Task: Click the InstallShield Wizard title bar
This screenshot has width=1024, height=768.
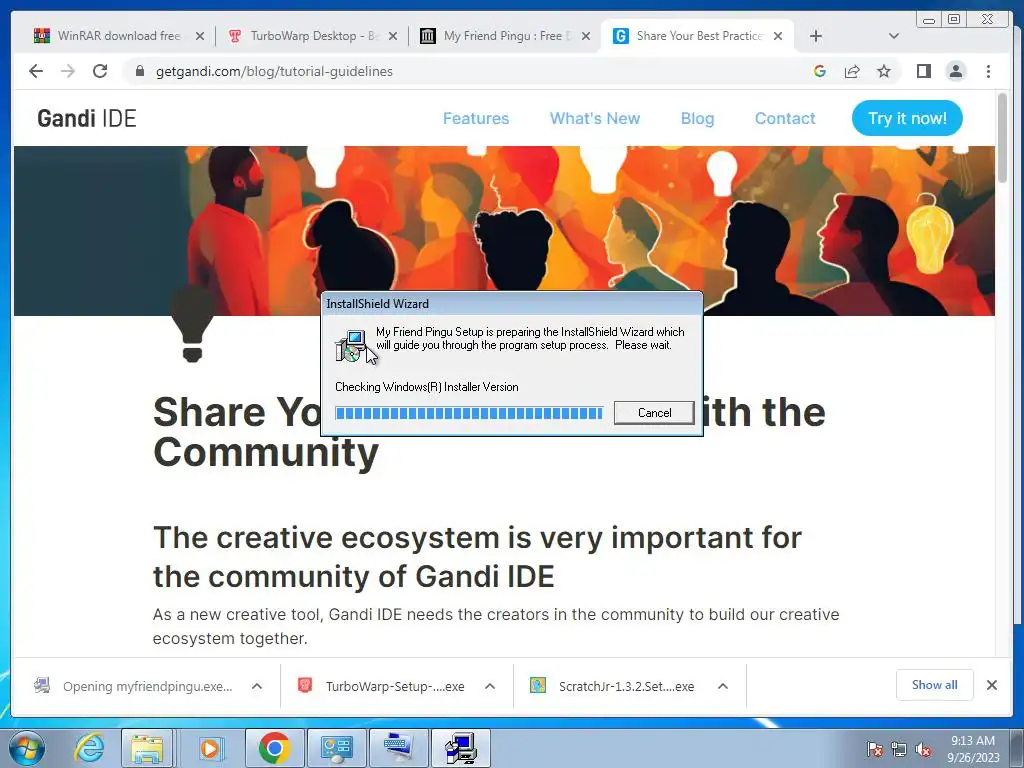Action: [511, 304]
